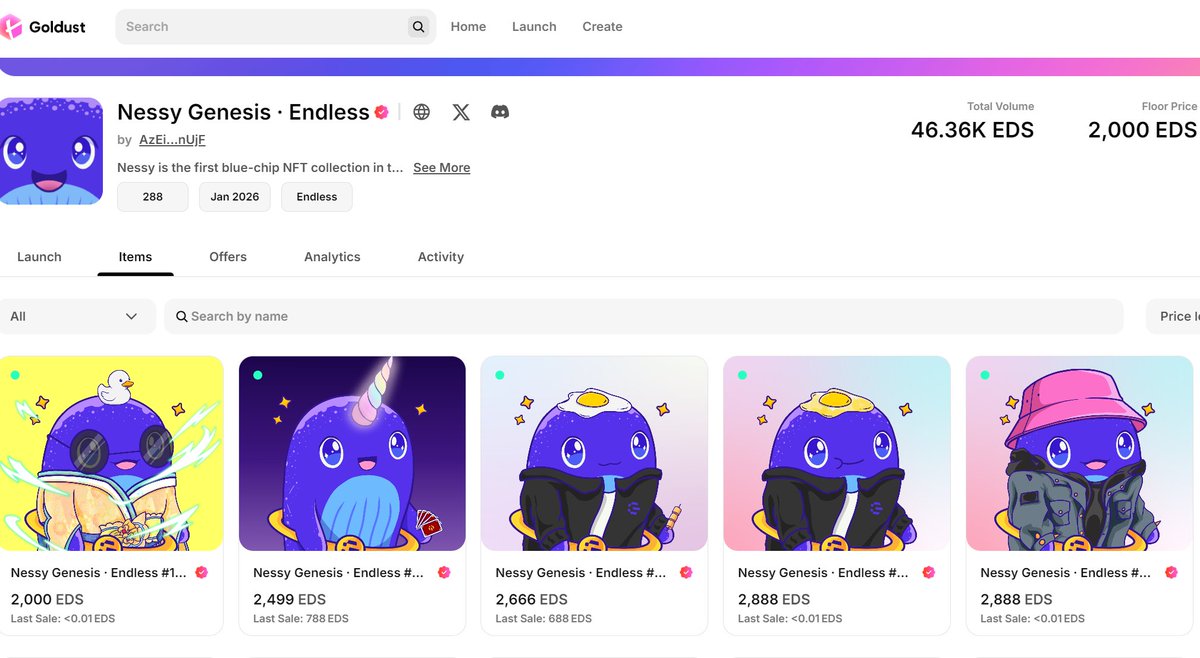Open the Price sort dropdown
The height and width of the screenshot is (658, 1200).
(1173, 316)
